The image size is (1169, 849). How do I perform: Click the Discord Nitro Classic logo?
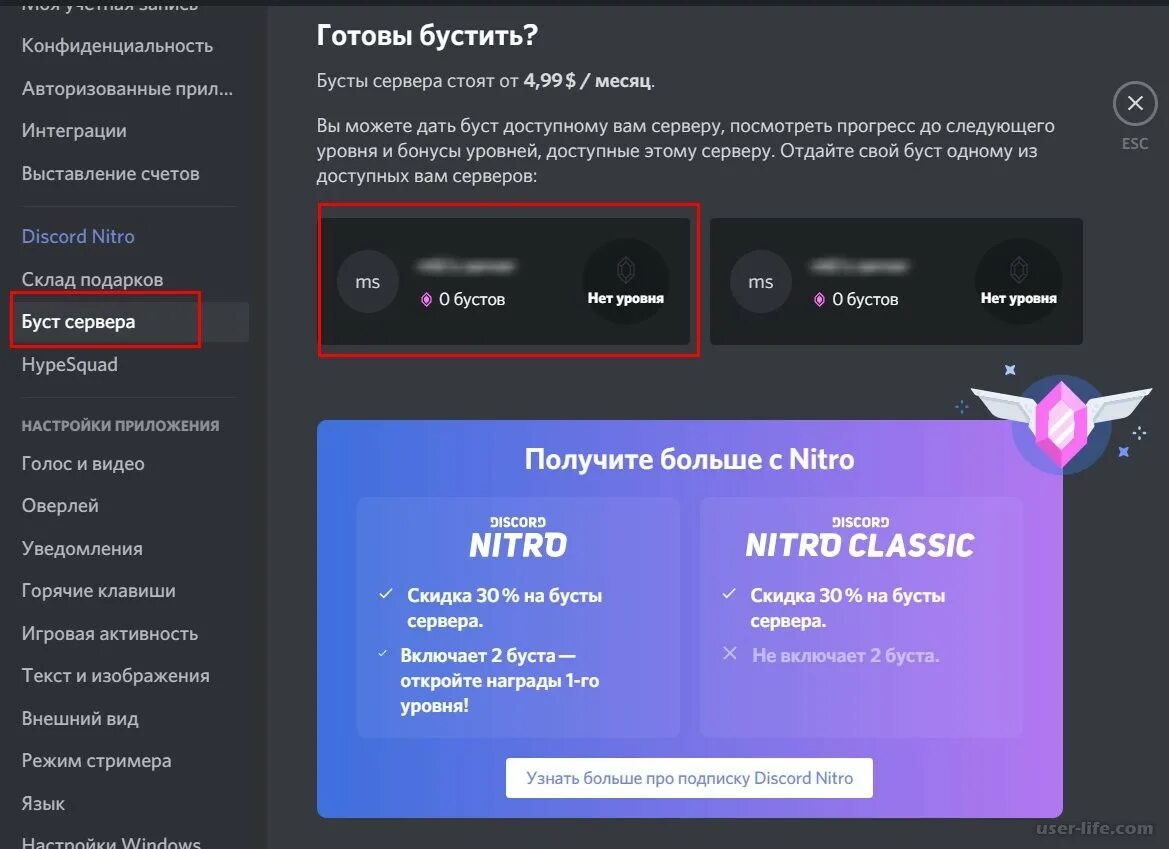(x=860, y=537)
